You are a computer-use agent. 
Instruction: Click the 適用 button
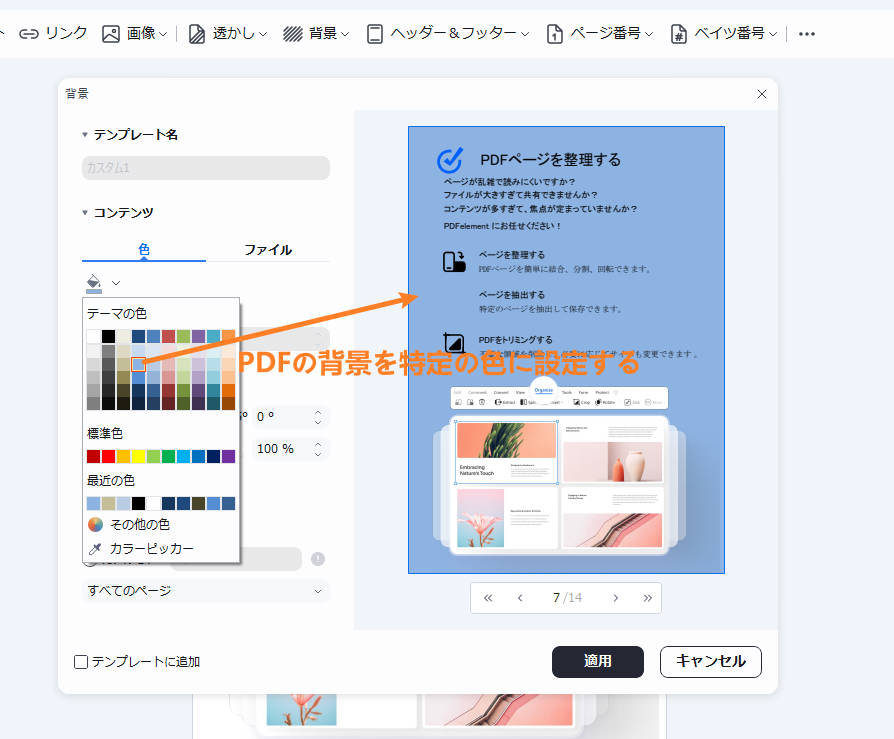(x=597, y=662)
